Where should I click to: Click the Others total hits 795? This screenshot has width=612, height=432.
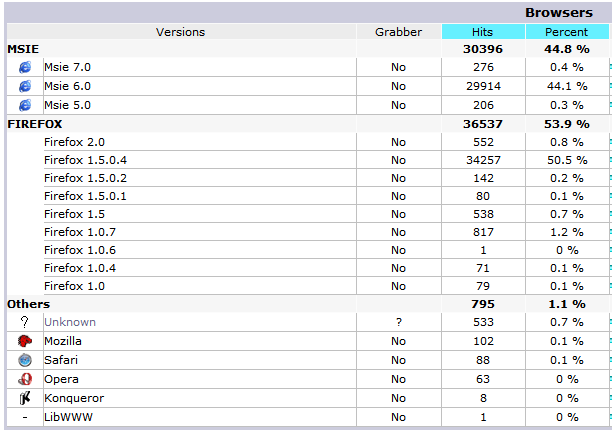(x=483, y=304)
